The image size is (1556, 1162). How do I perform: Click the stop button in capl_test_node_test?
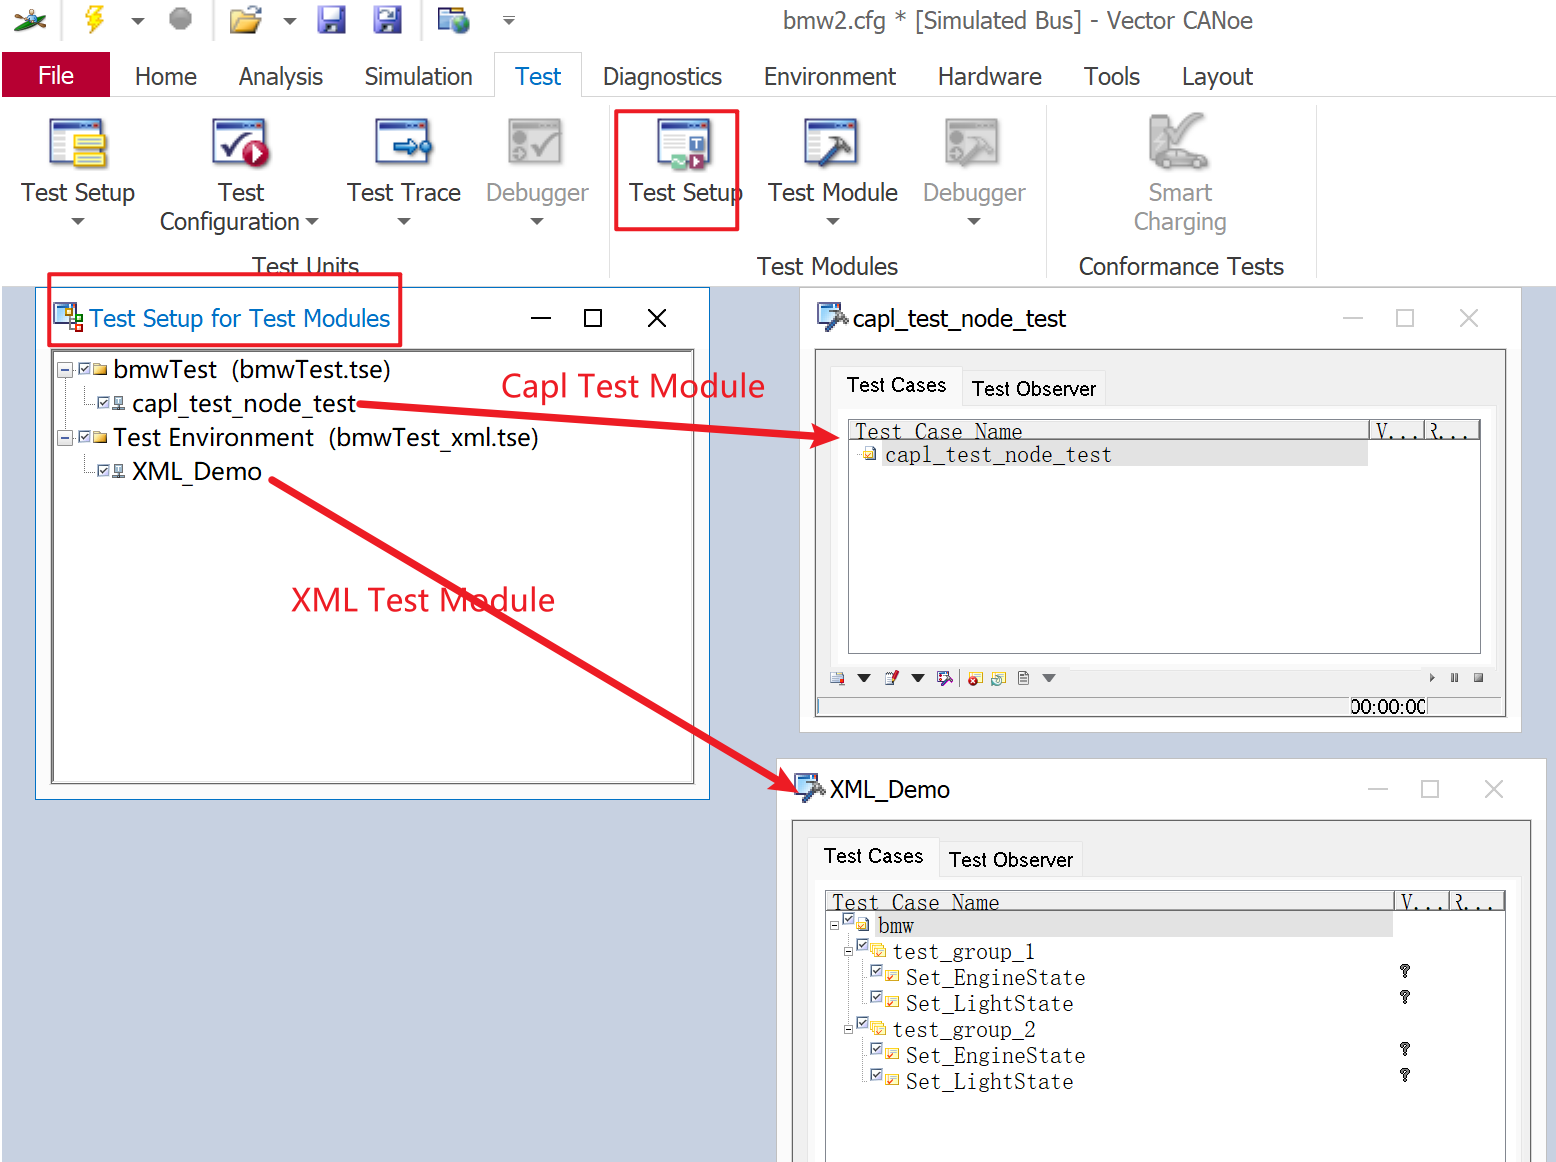[x=1478, y=678]
